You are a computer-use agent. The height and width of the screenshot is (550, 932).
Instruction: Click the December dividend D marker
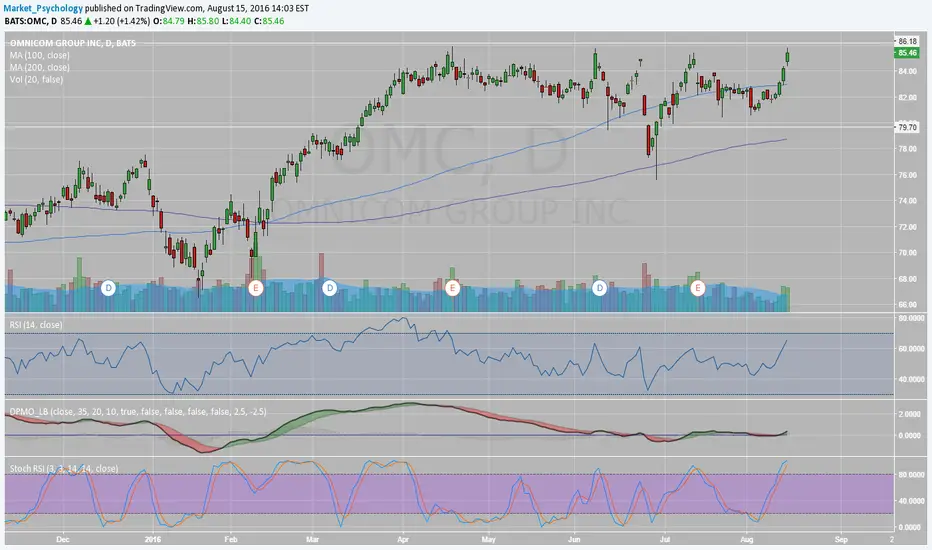(108, 288)
